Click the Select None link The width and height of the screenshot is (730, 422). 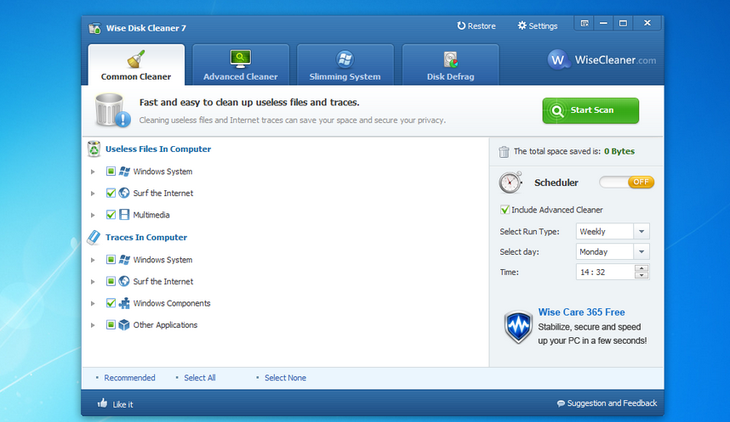pyautogui.click(x=285, y=378)
